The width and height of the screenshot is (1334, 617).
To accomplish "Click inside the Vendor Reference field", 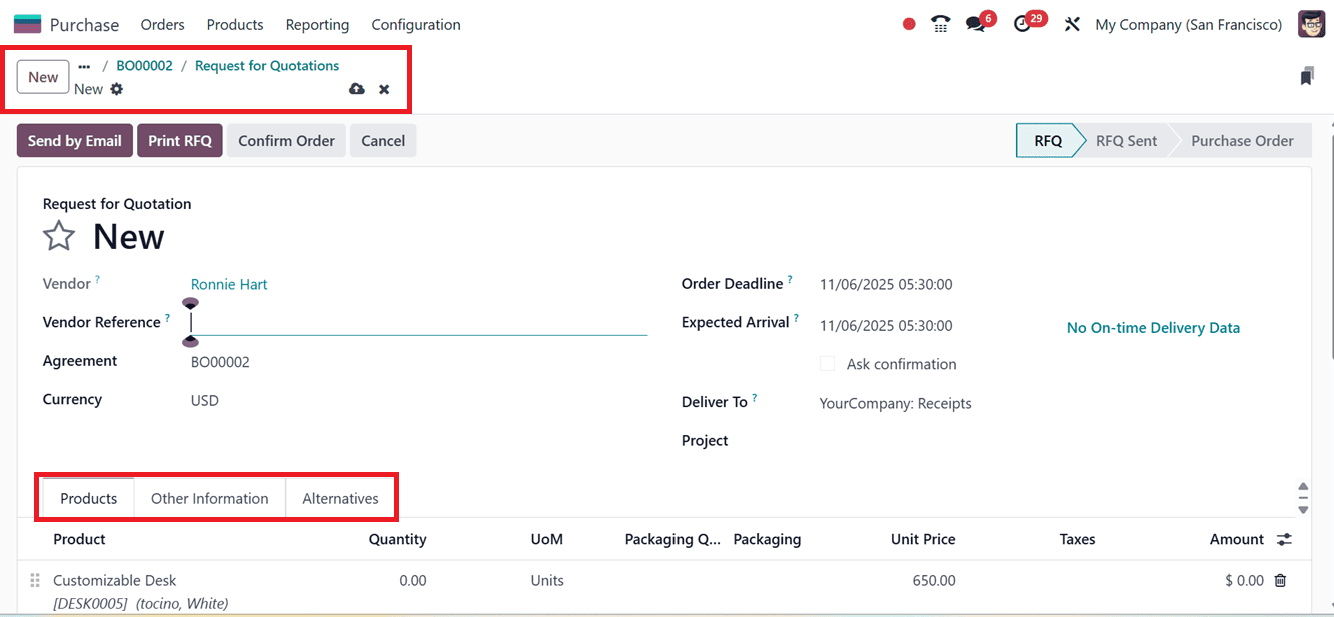I will (400, 322).
